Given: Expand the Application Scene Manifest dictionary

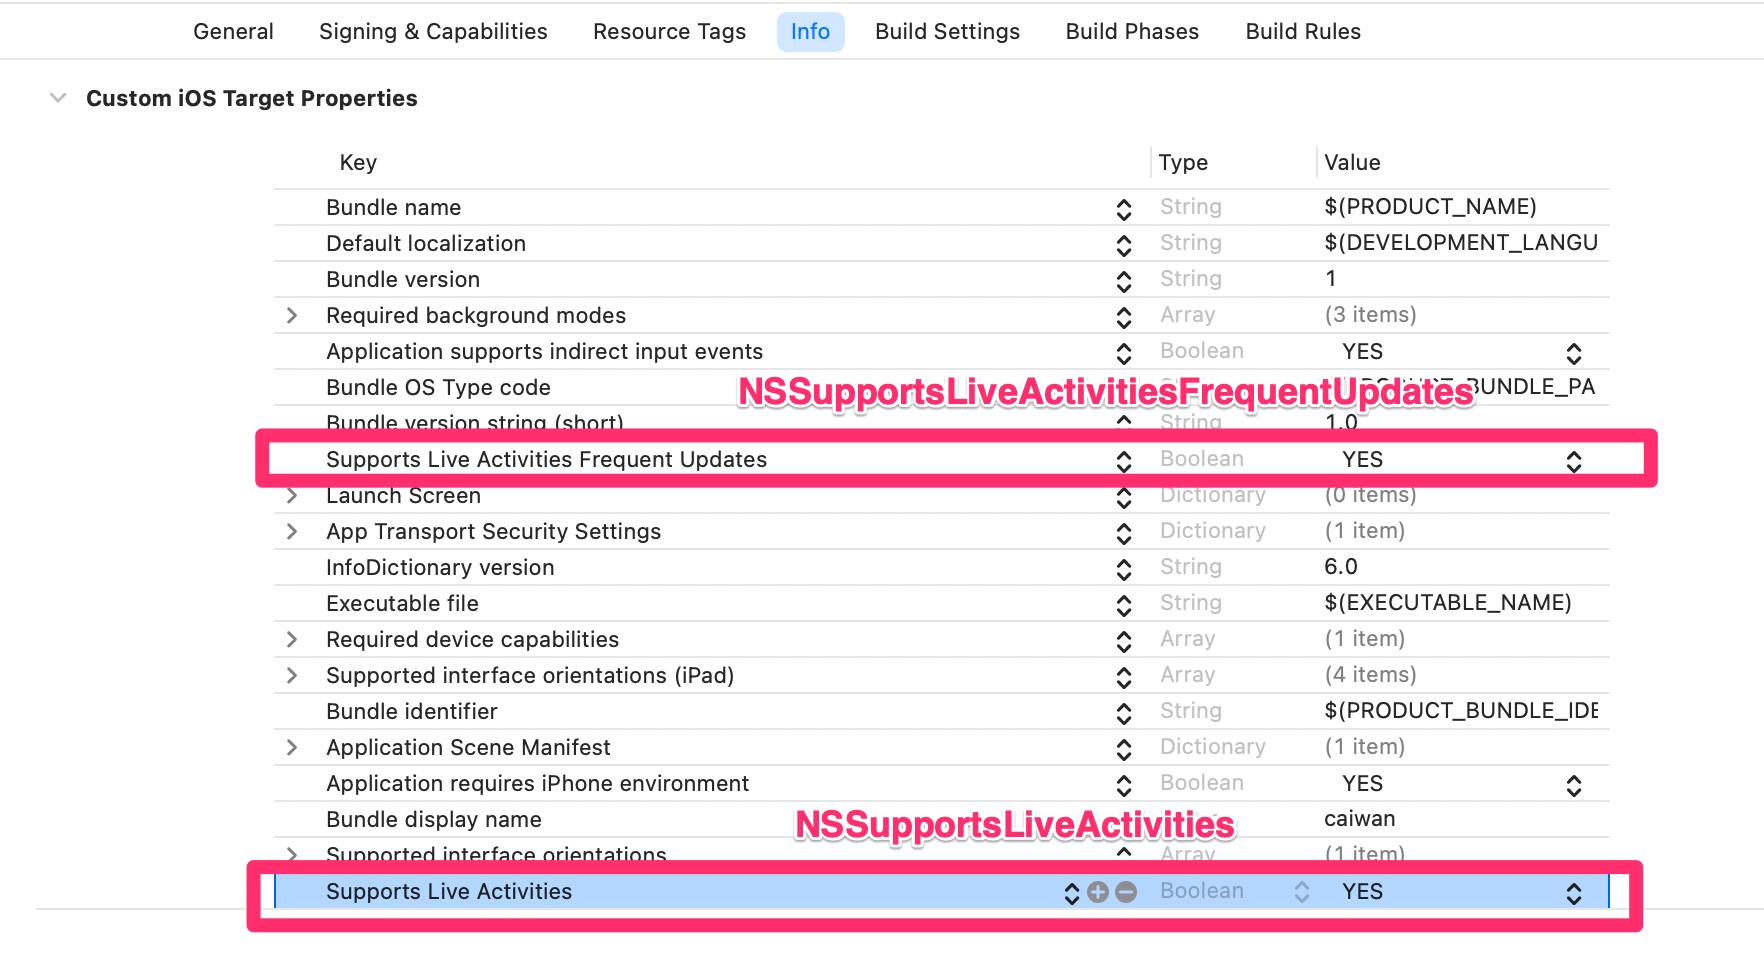Looking at the screenshot, I should click(x=291, y=747).
